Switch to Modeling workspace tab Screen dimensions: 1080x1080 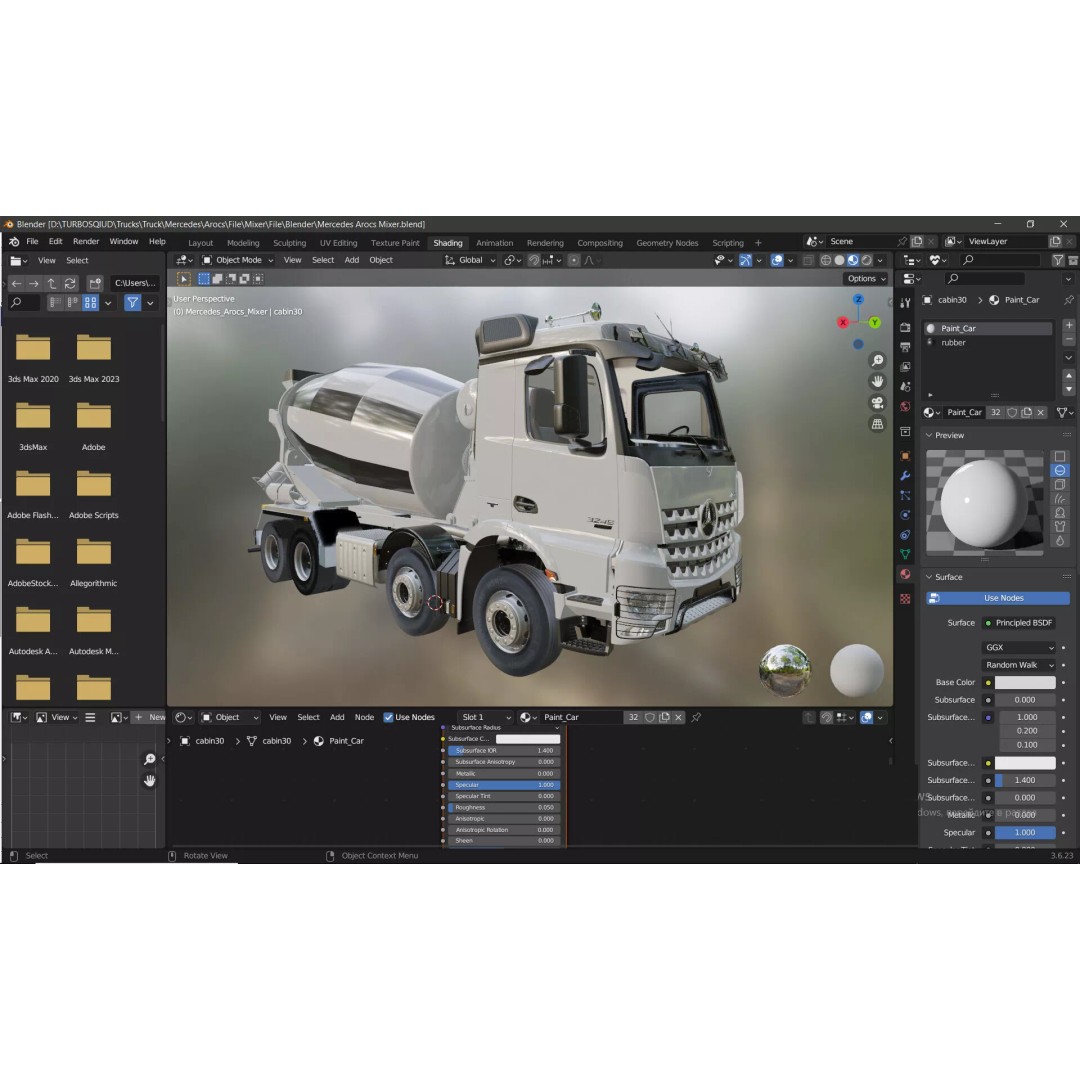pos(243,243)
